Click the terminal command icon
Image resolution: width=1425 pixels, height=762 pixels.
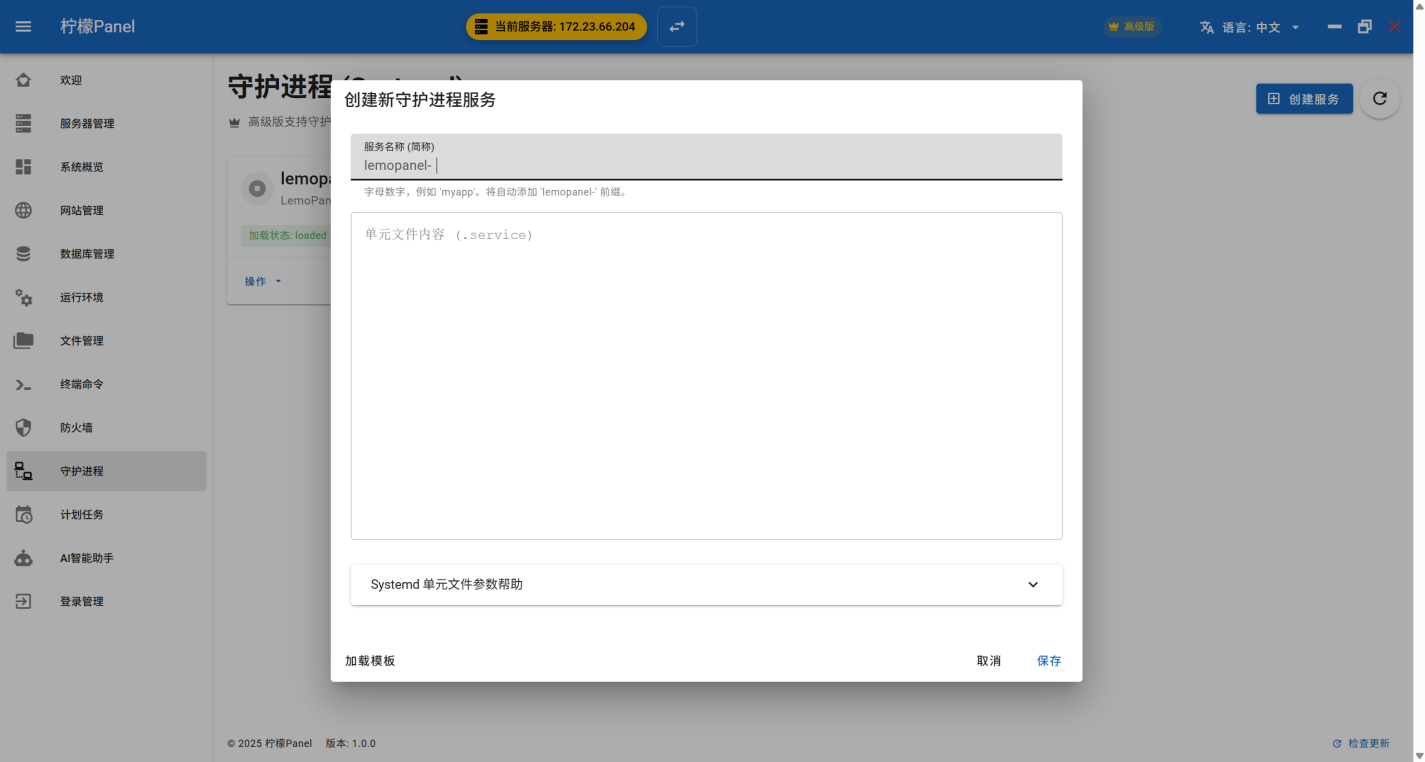(x=24, y=384)
